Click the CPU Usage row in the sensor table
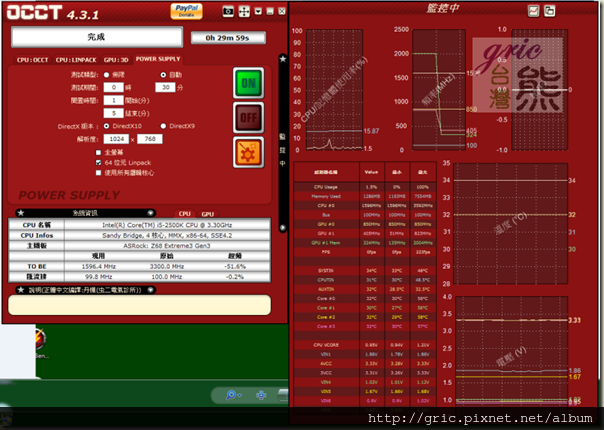604x430 pixels. (x=365, y=187)
